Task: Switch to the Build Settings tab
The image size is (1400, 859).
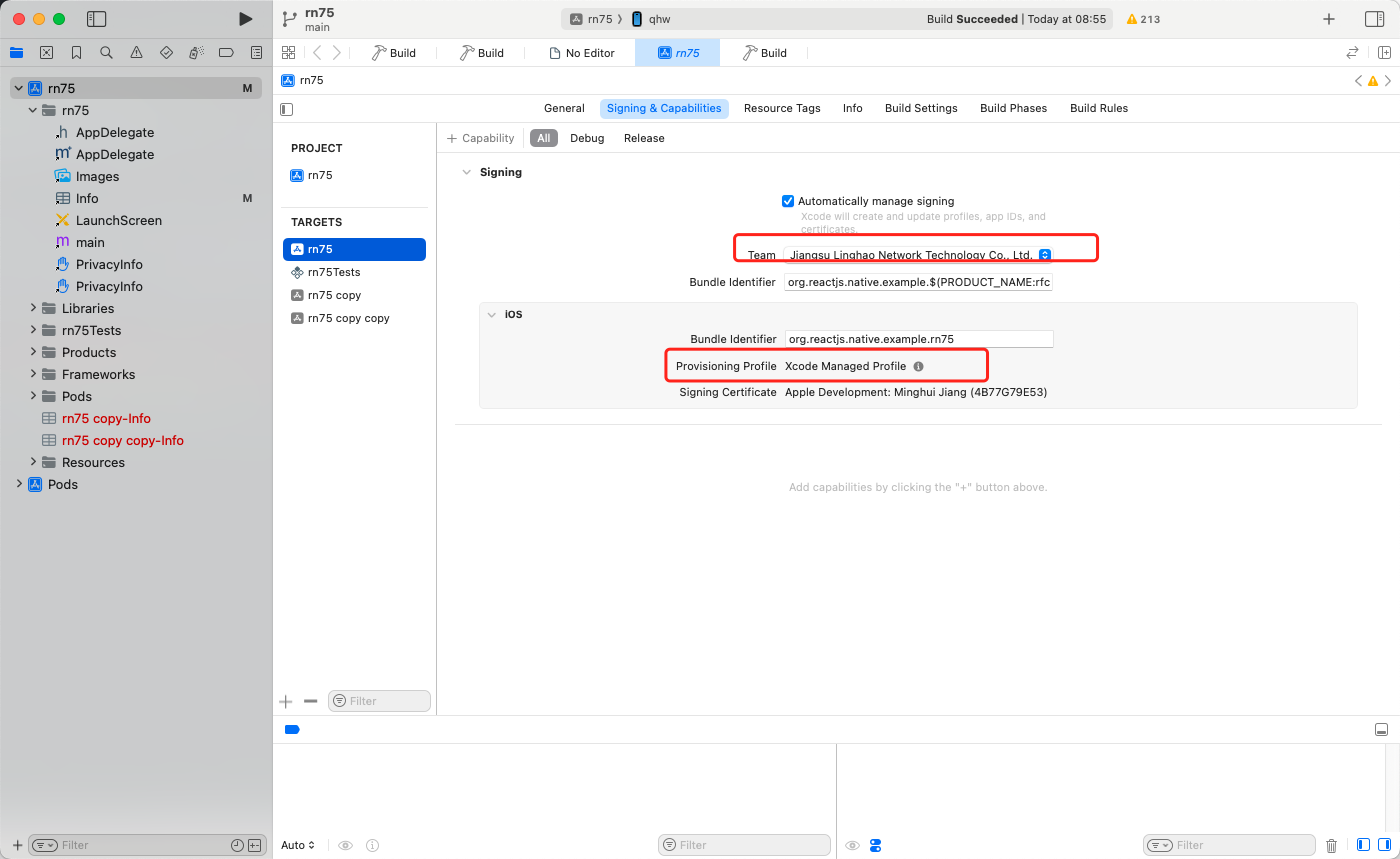Action: 920,108
